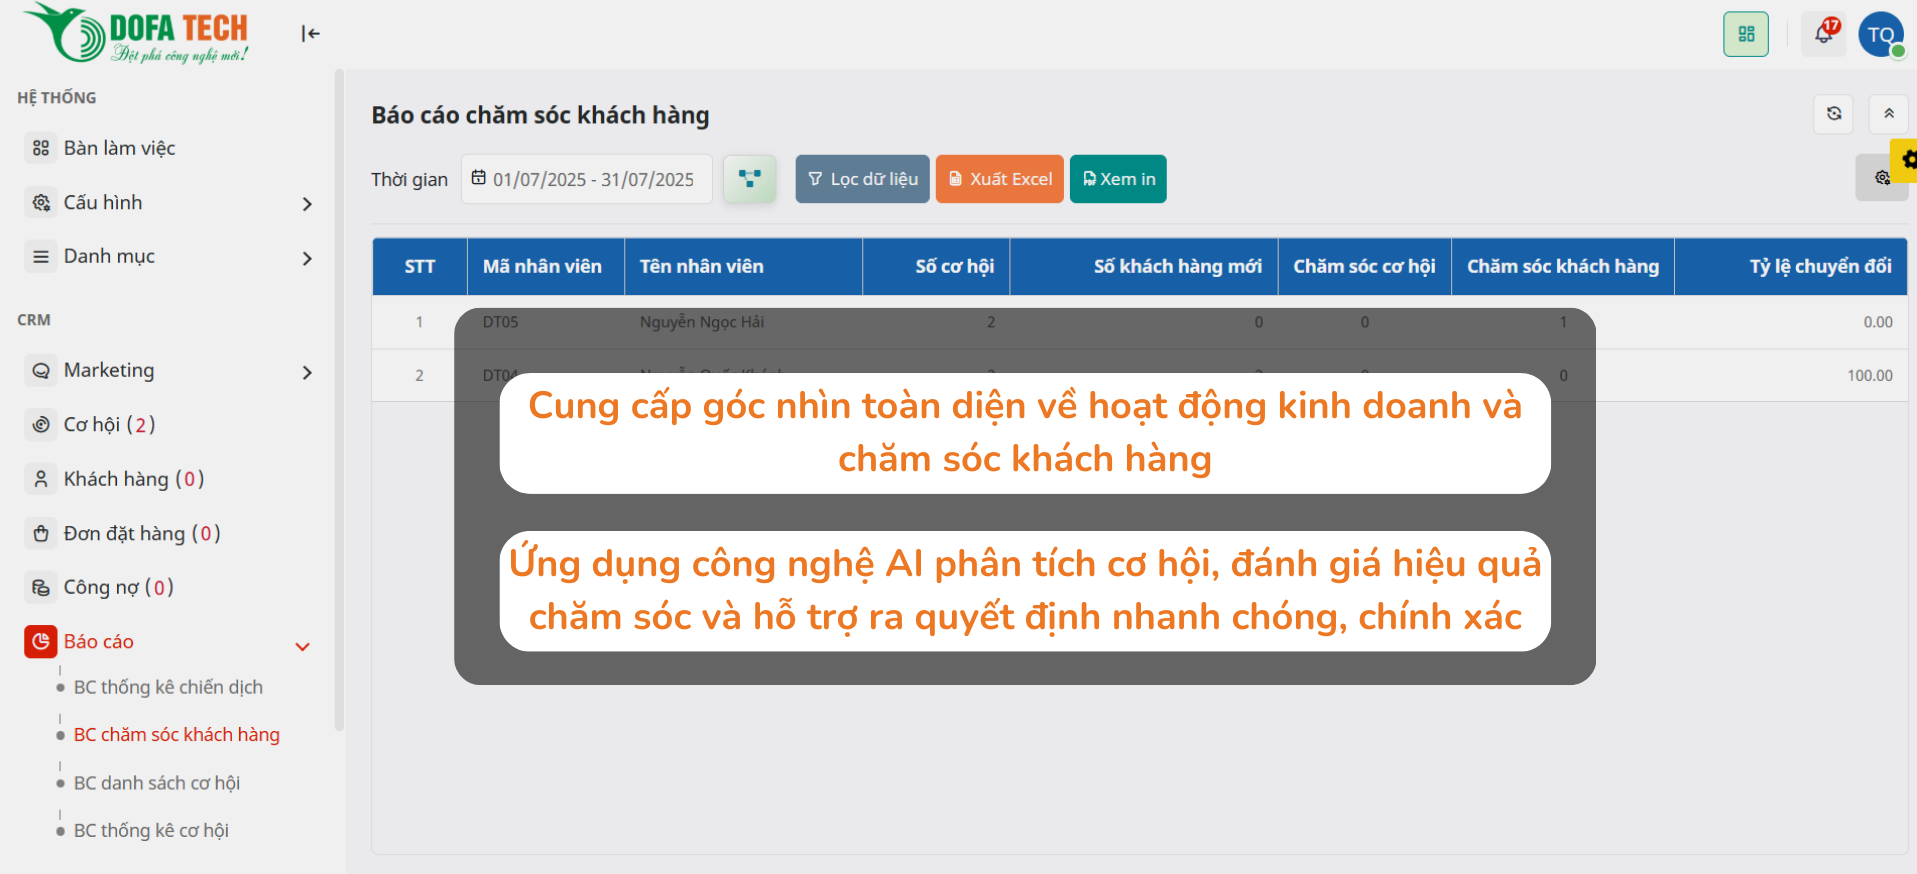
Task: Click the DOFA TECH logo
Action: click(136, 33)
